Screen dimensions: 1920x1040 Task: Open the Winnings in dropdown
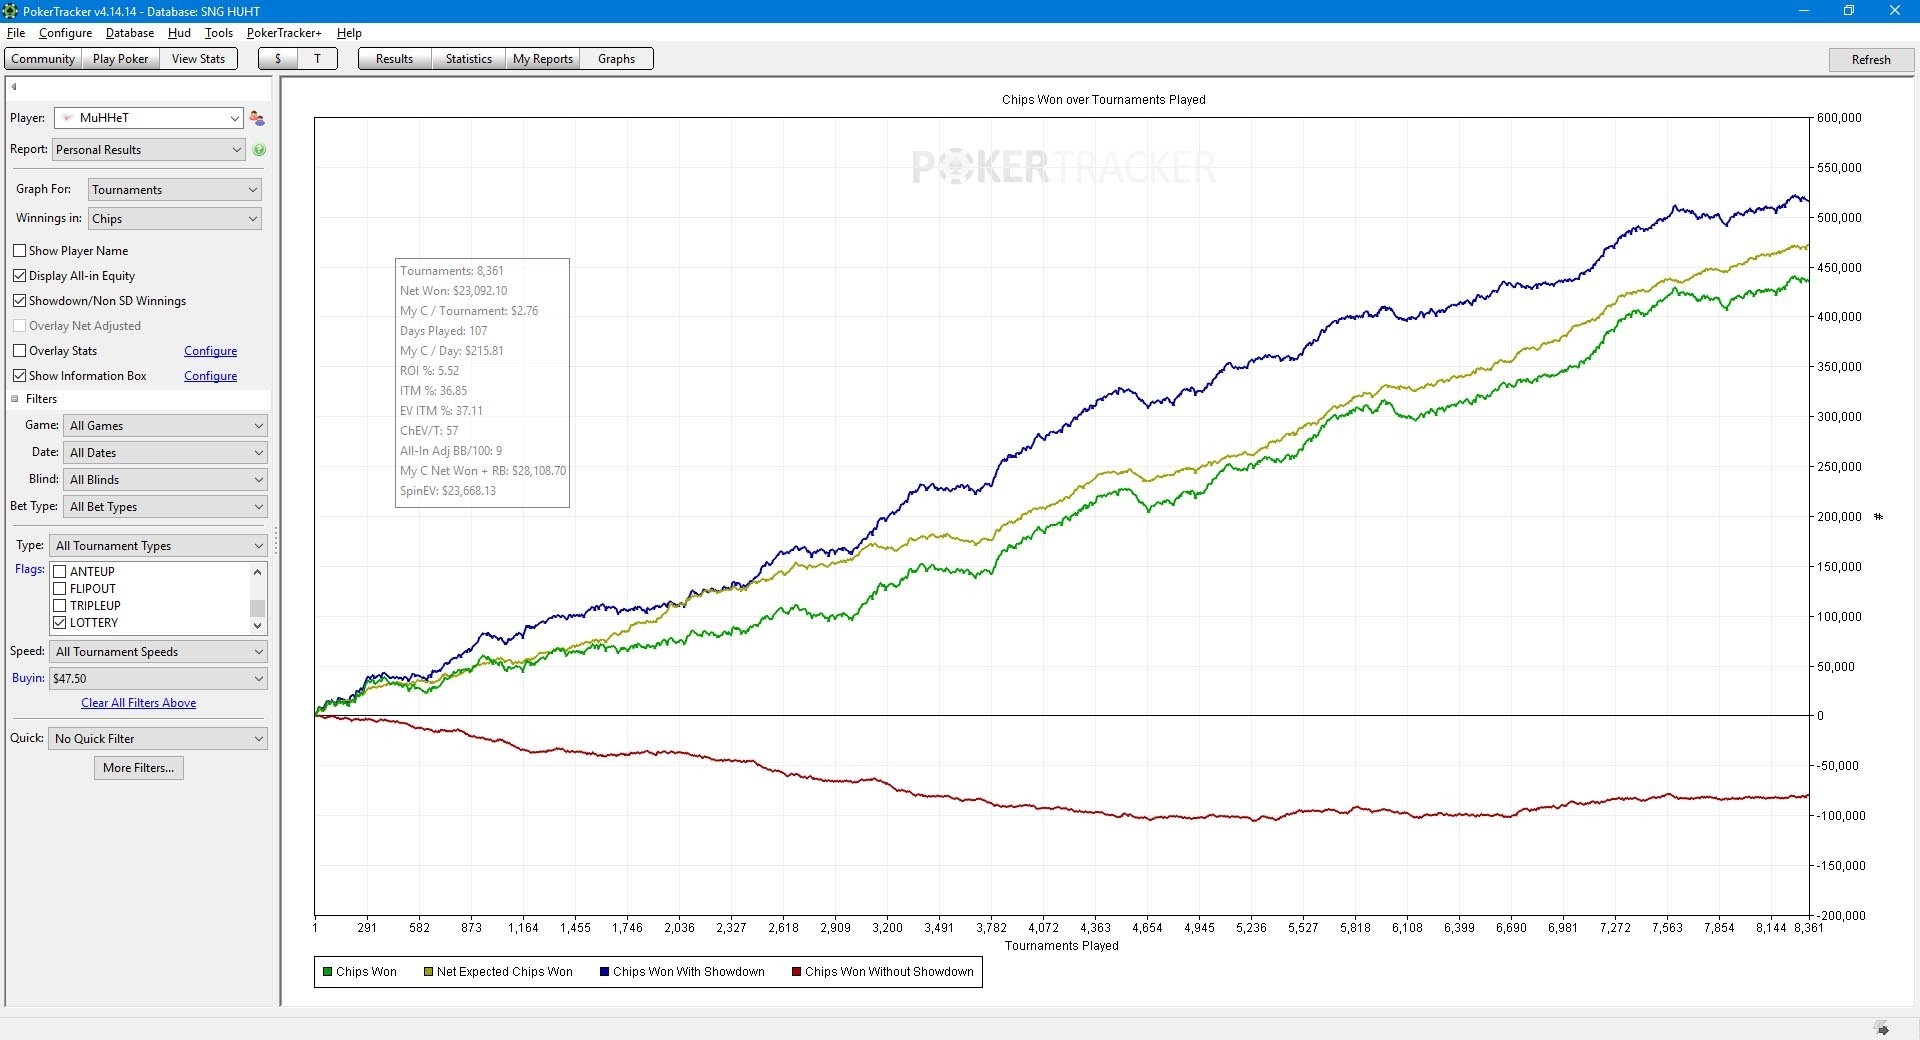coord(175,219)
